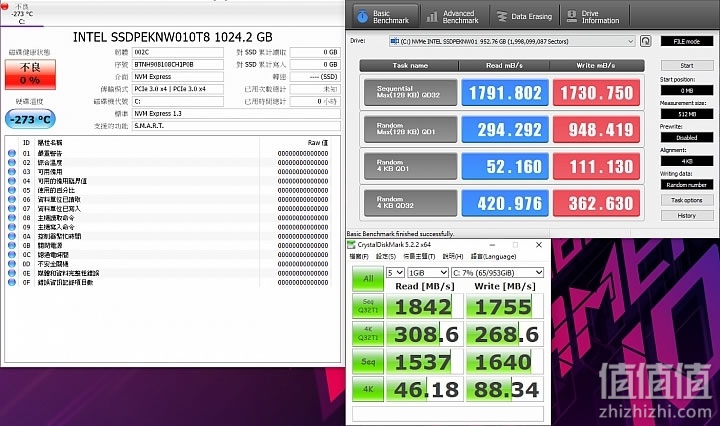720x426 pixels.
Task: Click the status icon for attribute 04
Action: point(12,181)
